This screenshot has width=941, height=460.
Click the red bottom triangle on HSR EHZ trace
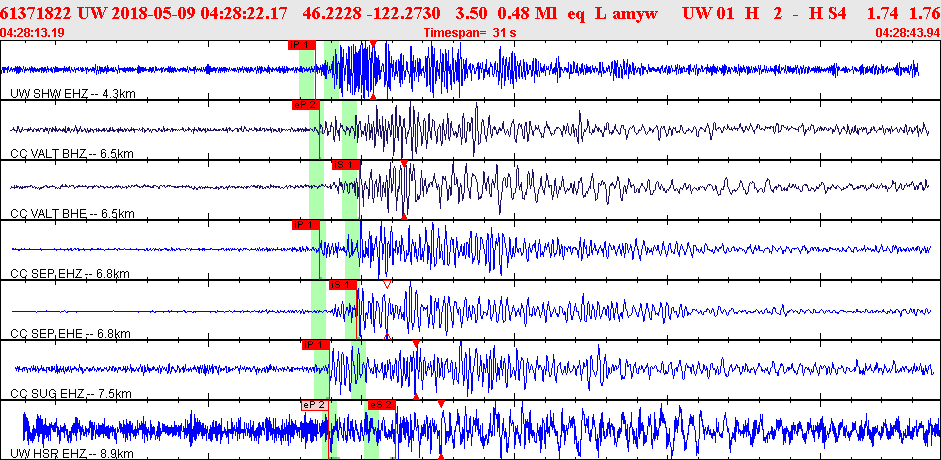[x=440, y=456]
